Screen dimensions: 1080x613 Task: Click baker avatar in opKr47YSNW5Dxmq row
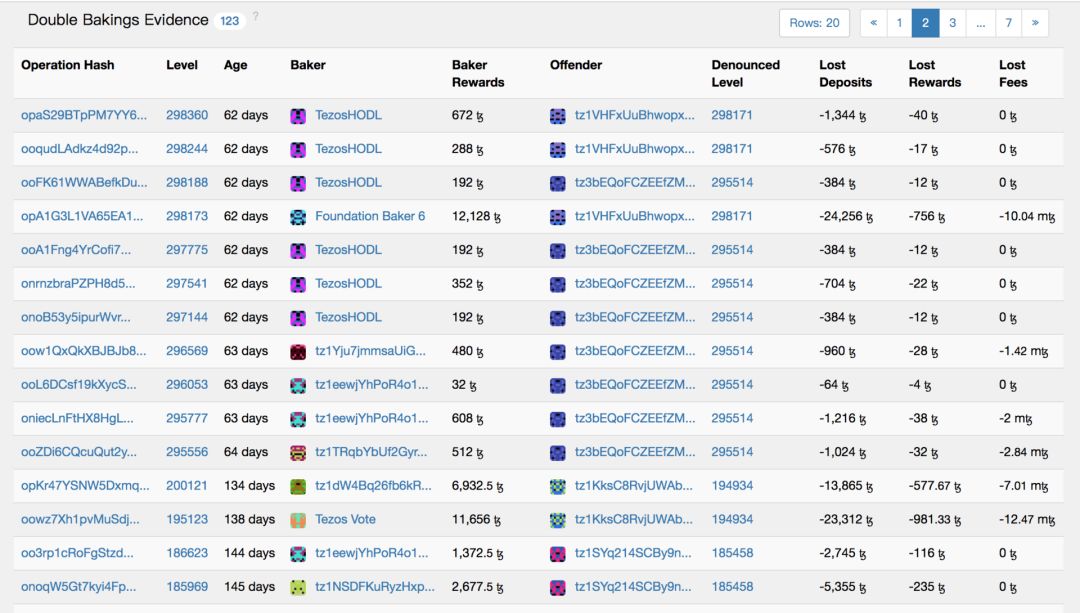point(298,487)
